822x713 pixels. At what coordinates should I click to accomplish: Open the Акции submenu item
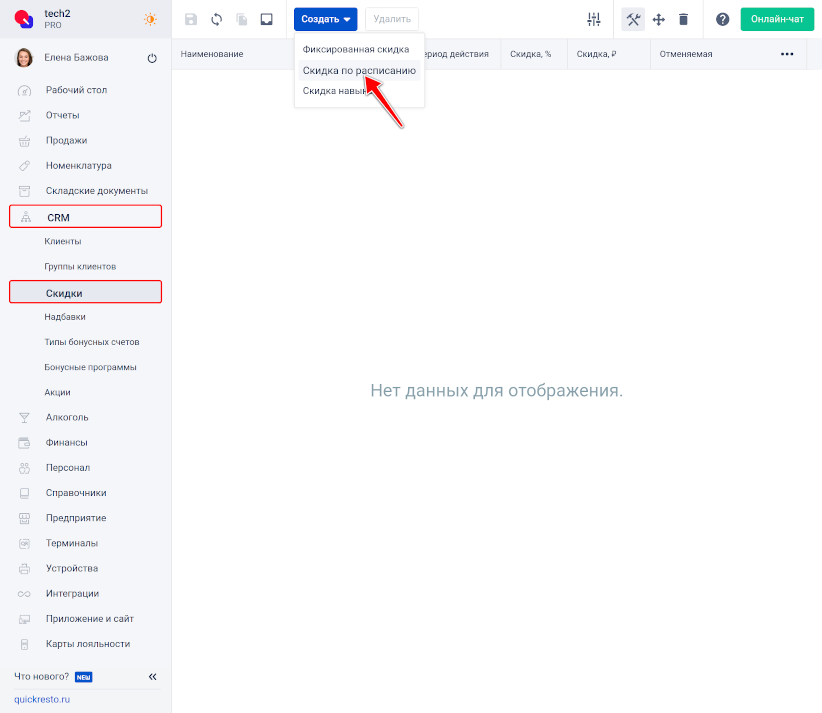(58, 392)
